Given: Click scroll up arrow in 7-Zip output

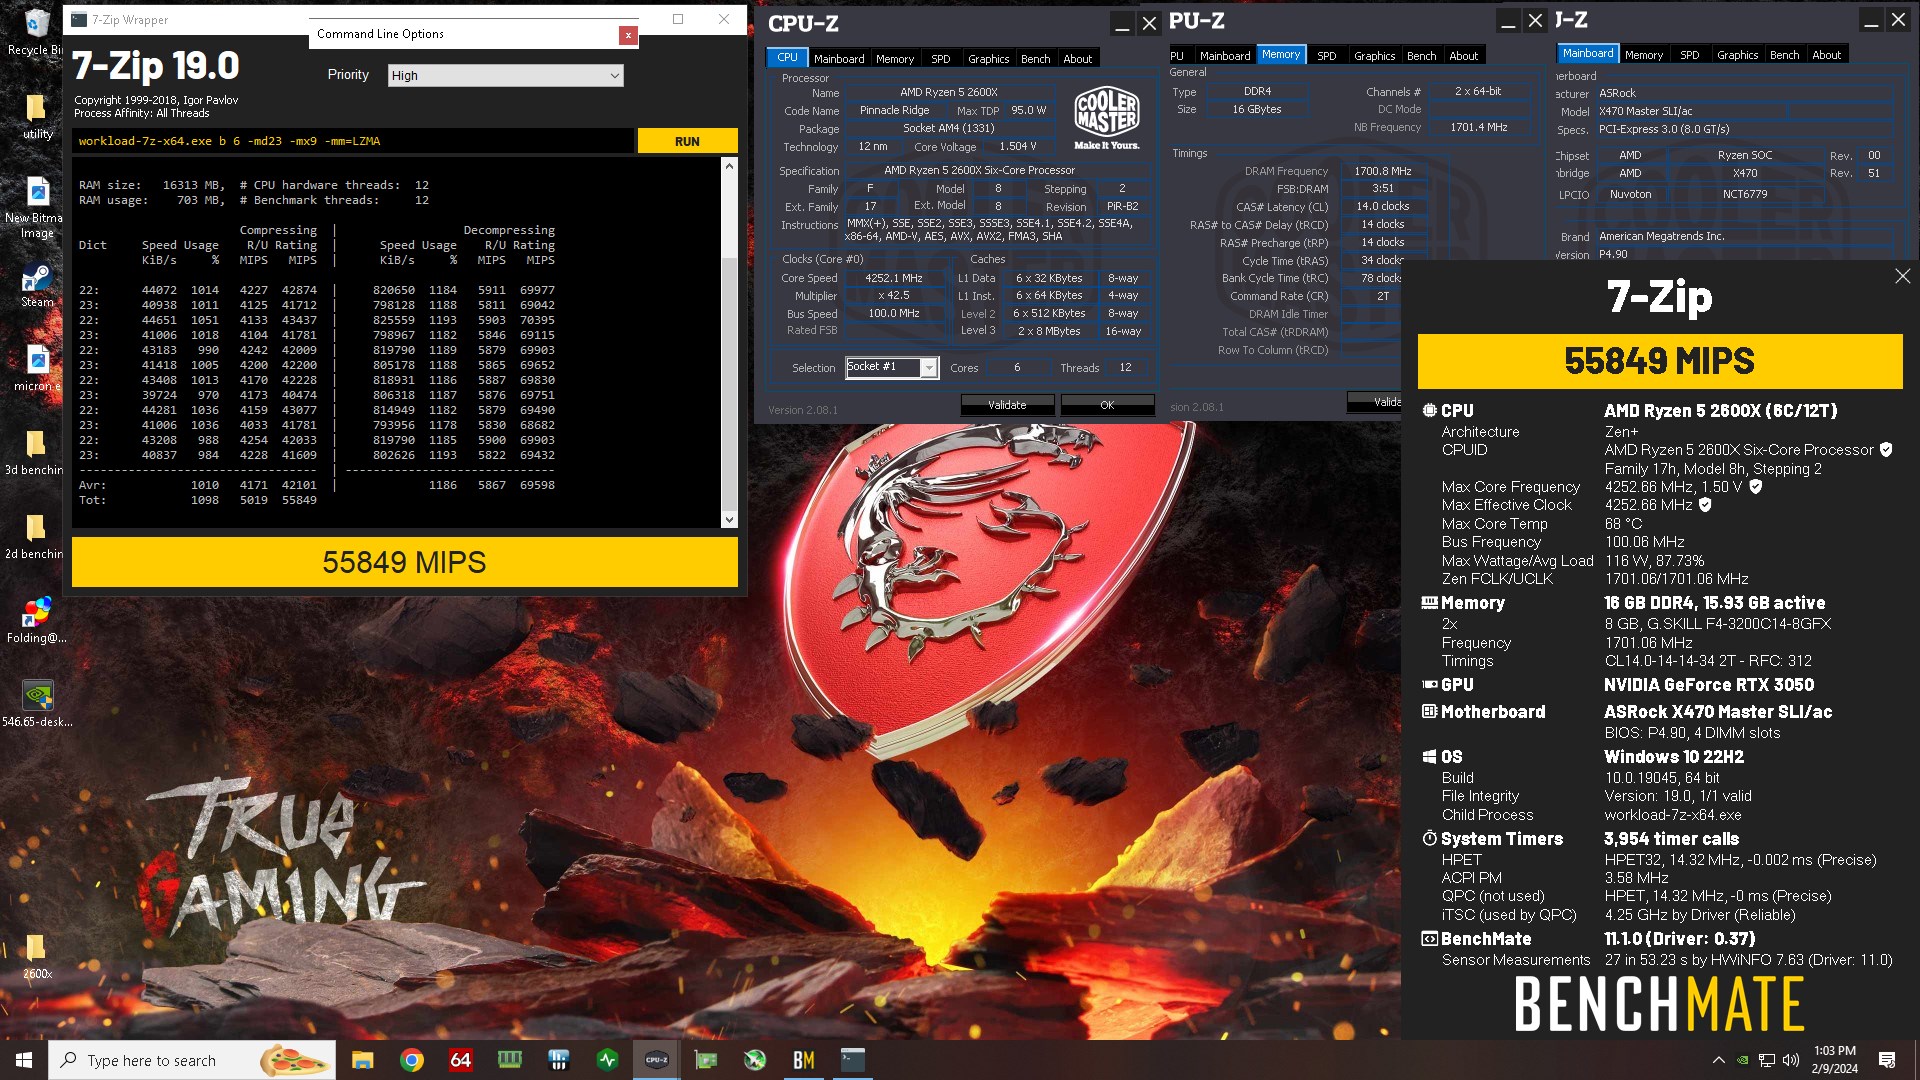Looking at the screenshot, I should pyautogui.click(x=729, y=166).
